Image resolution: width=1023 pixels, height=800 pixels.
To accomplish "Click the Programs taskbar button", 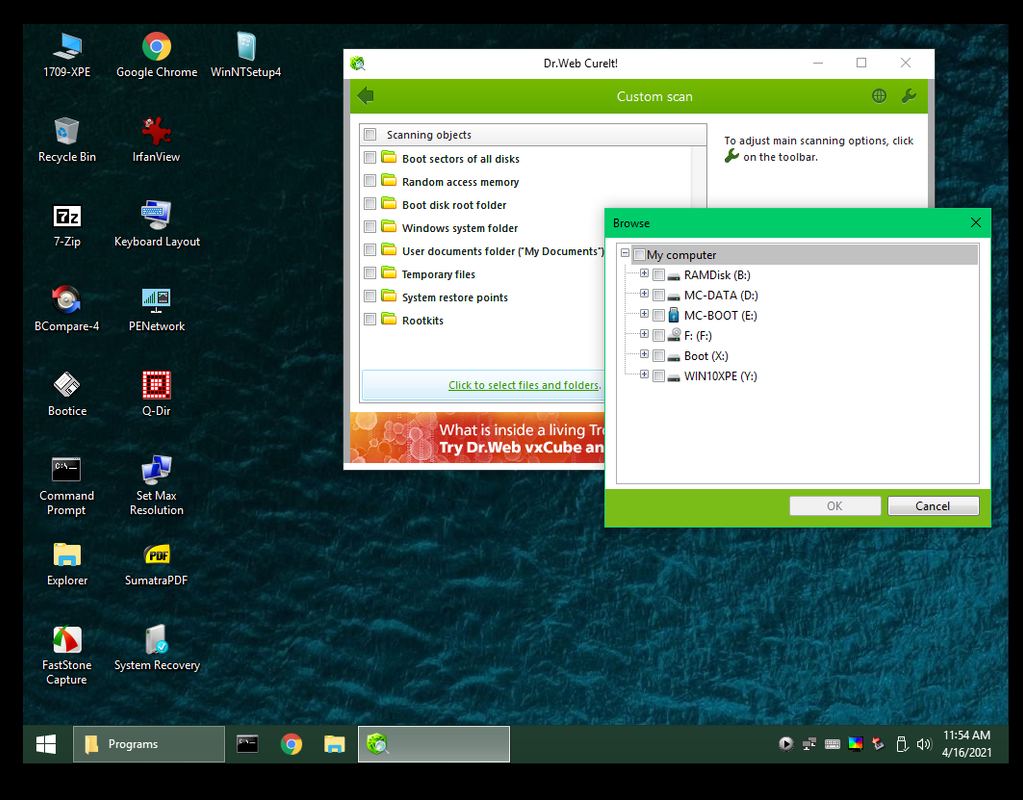I will coord(149,744).
